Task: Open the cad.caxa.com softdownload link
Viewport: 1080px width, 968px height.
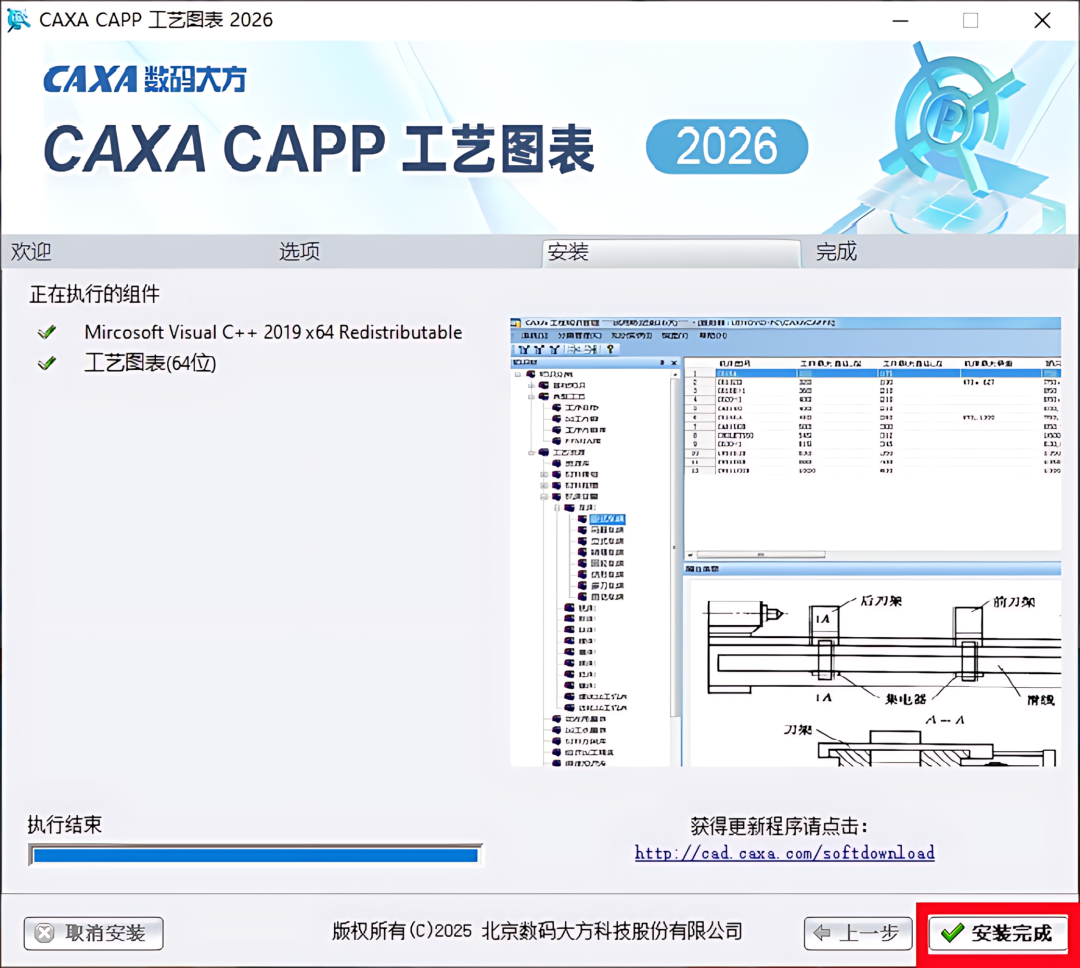Action: (x=785, y=853)
